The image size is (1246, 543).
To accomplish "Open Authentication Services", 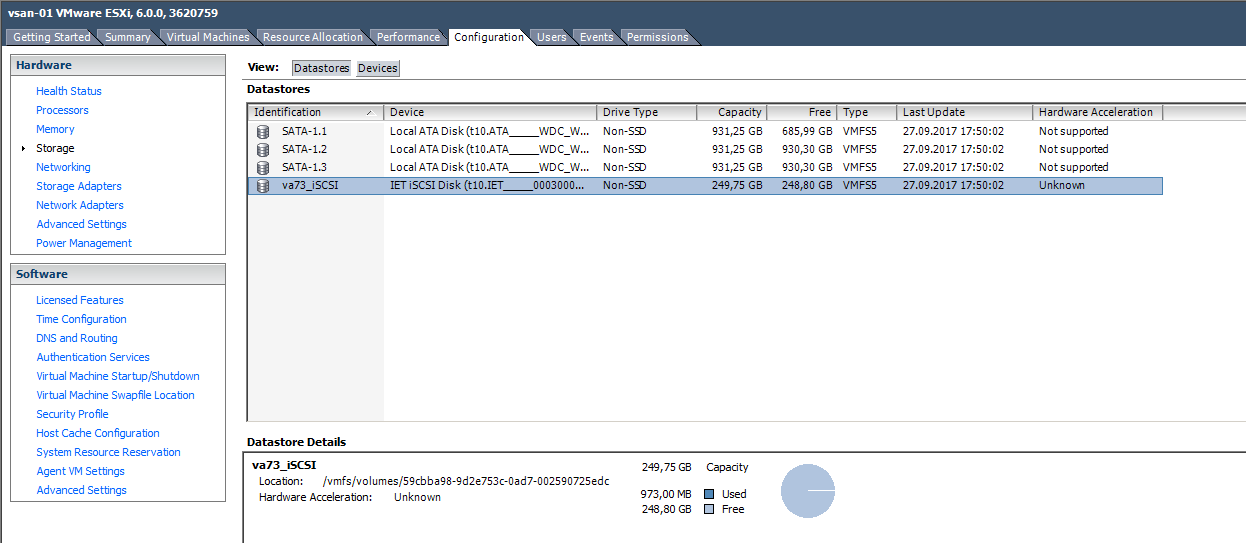I will 93,357.
